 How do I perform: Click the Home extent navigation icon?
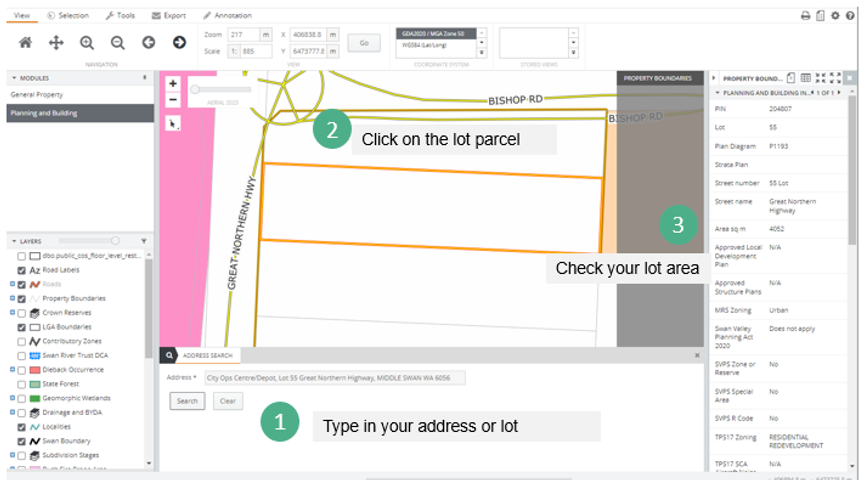click(26, 42)
